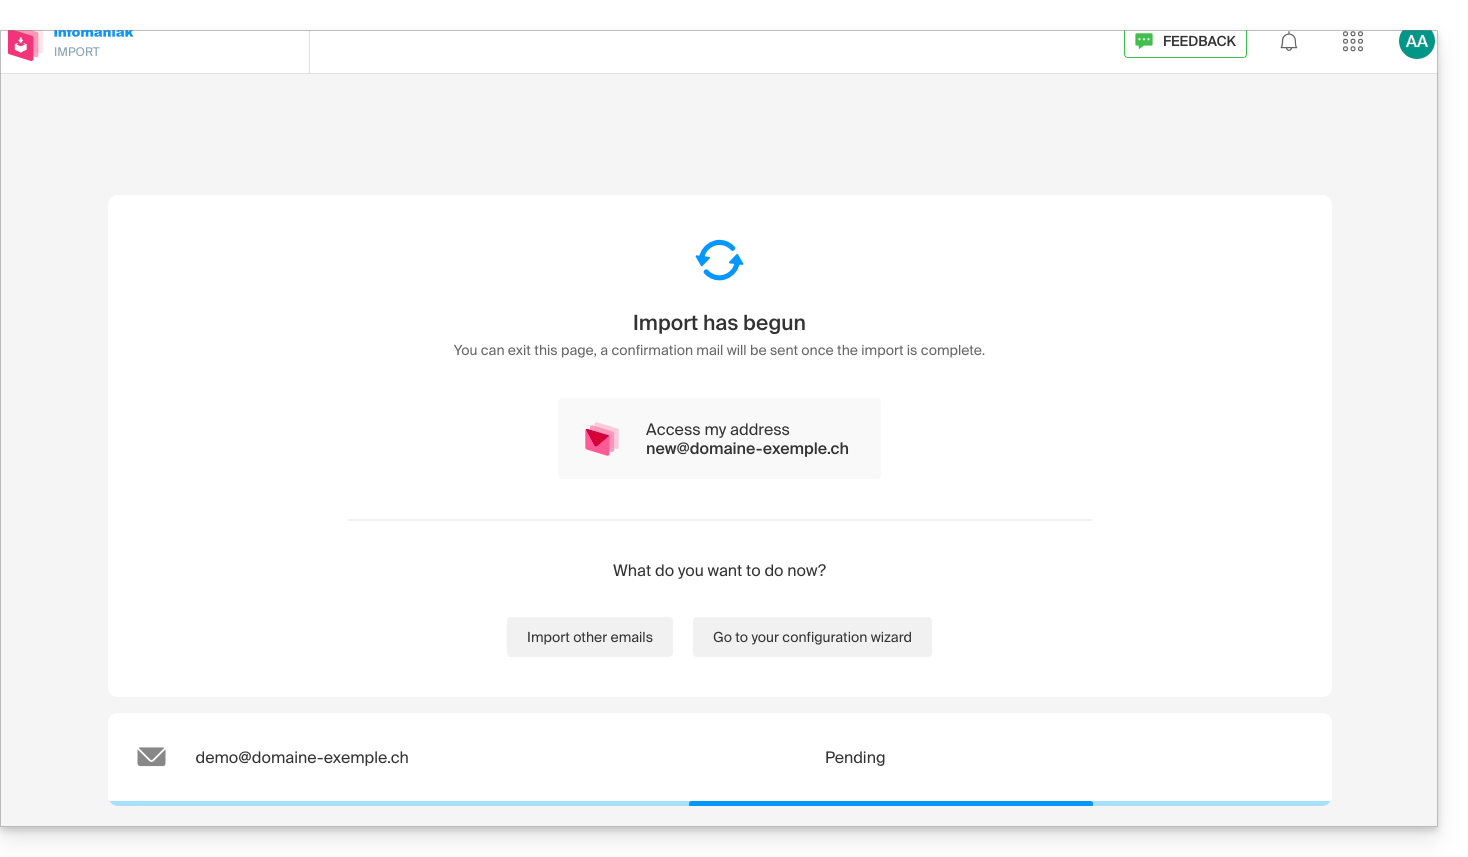The width and height of the screenshot is (1468, 857).
Task: Click the demo@domaine-exemple.ch email entry
Action: click(x=301, y=758)
